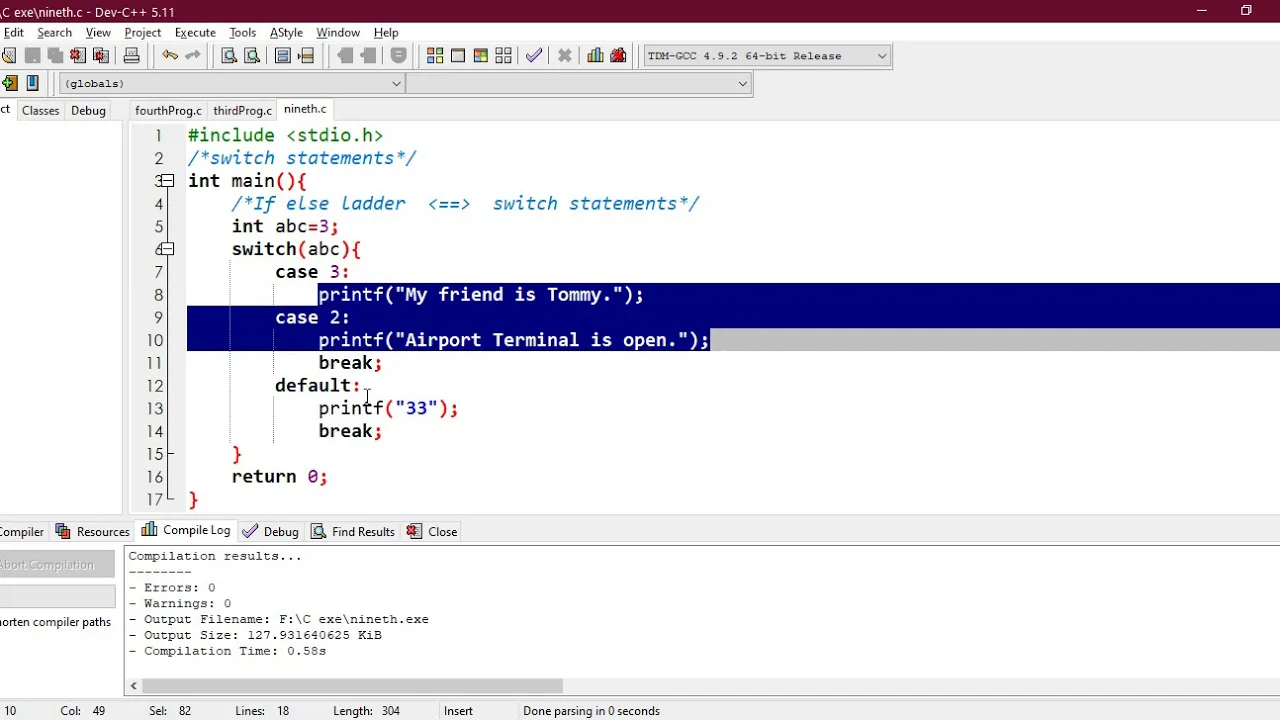Screen dimensions: 1280x720
Task: Click the icon just right of Replace
Action: 283,56
